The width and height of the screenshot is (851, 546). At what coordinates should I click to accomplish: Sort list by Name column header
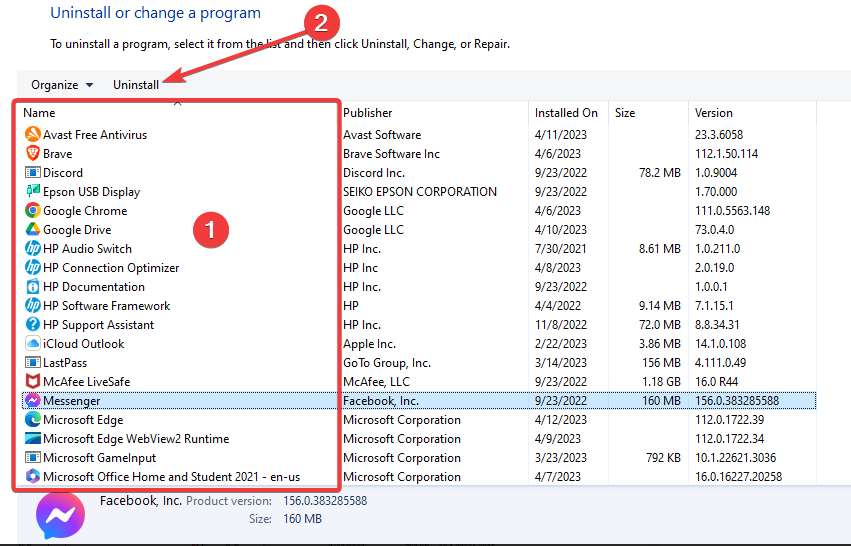coord(176,112)
